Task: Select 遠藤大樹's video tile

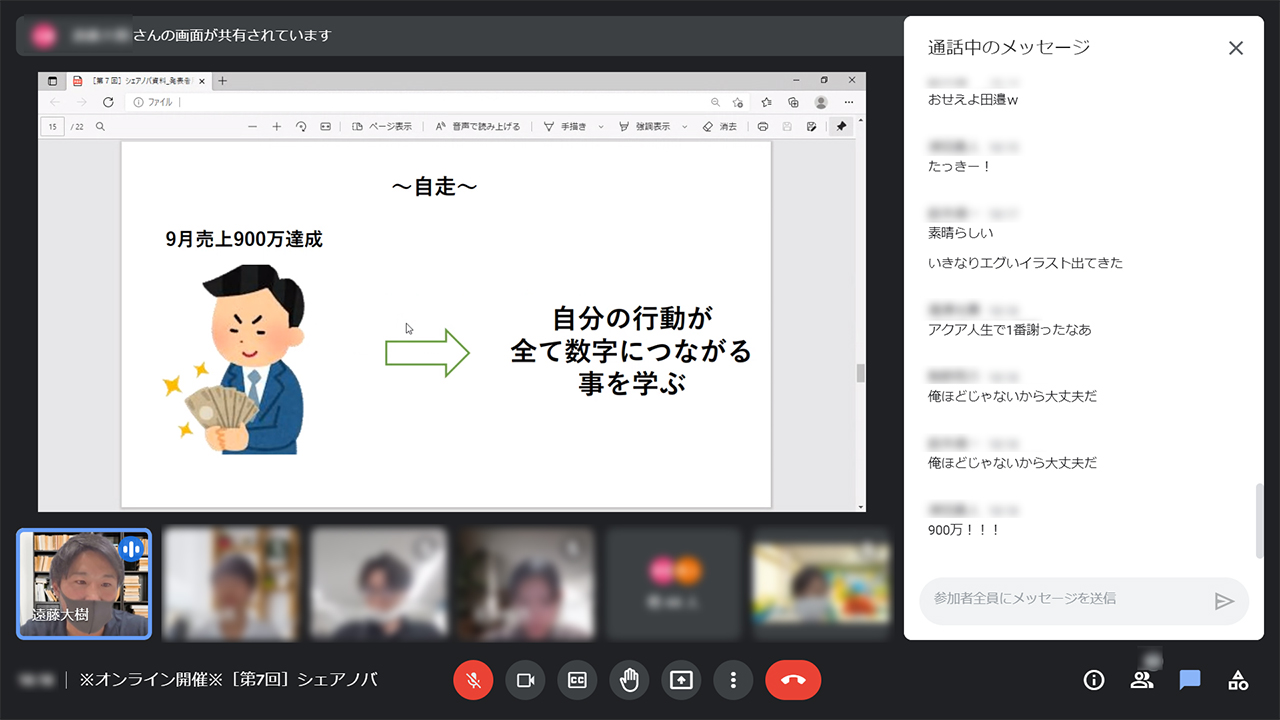Action: [84, 584]
